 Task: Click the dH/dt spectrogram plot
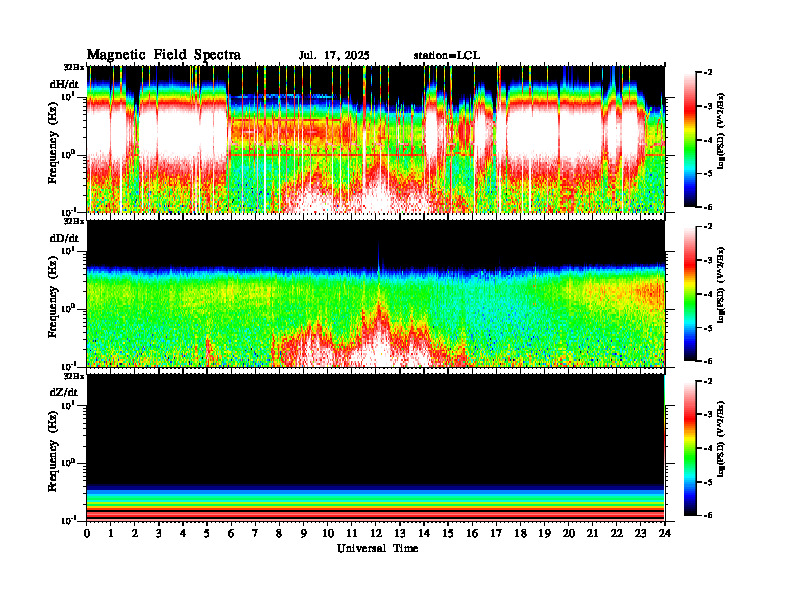(376, 139)
